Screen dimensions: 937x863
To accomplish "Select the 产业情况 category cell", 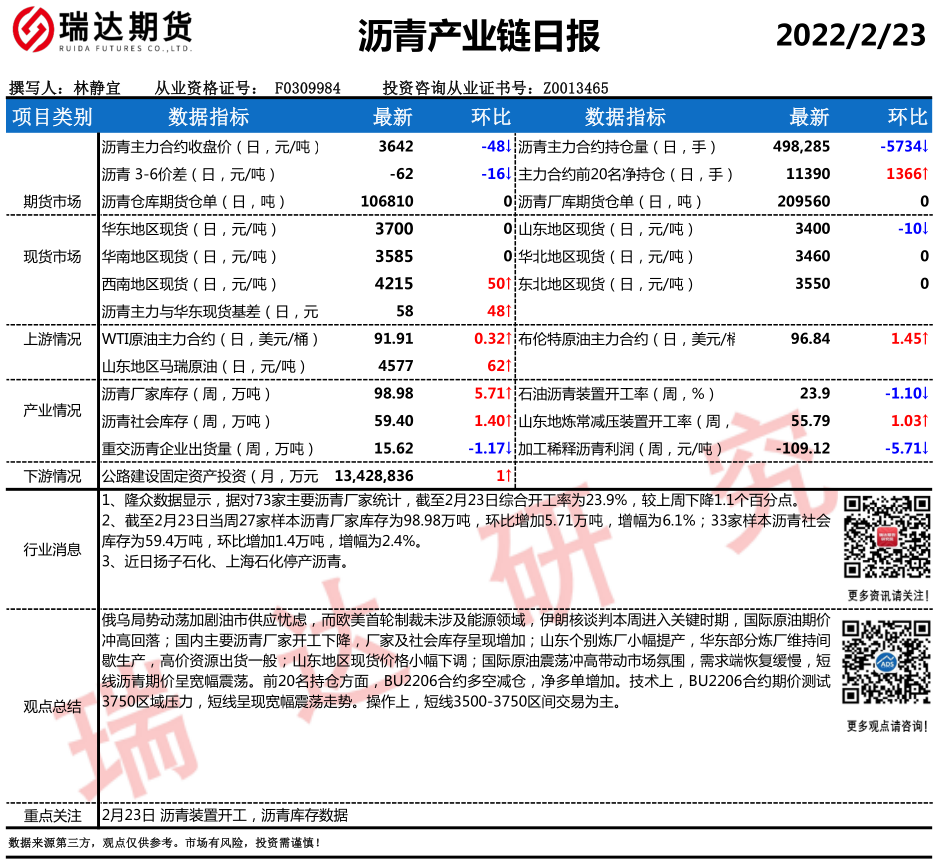I will (52, 410).
